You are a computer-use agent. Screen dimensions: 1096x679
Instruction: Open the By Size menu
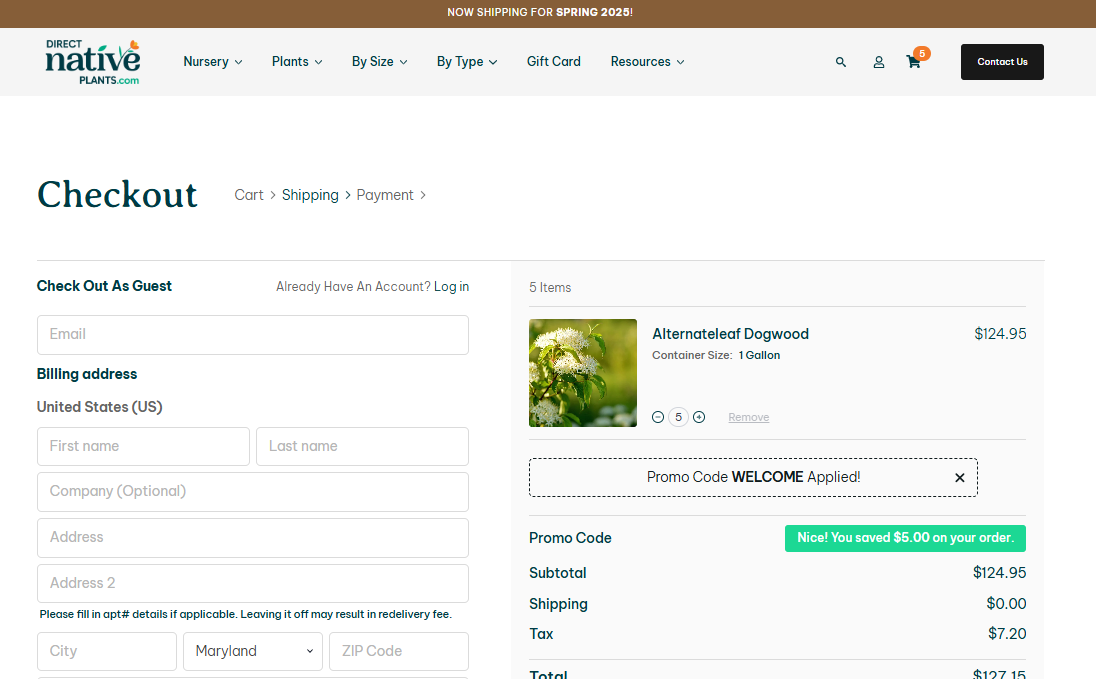[379, 61]
